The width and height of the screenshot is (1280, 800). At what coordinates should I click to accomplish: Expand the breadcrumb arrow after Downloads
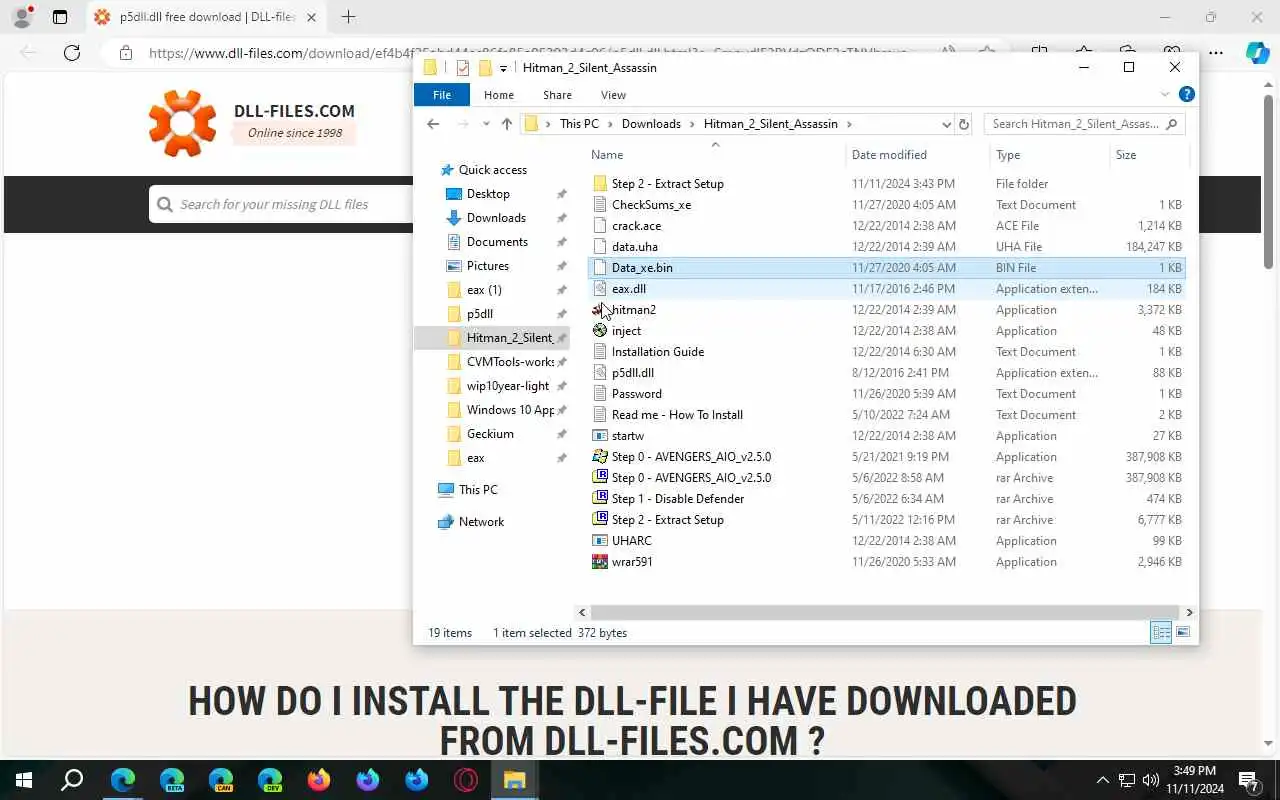point(691,124)
